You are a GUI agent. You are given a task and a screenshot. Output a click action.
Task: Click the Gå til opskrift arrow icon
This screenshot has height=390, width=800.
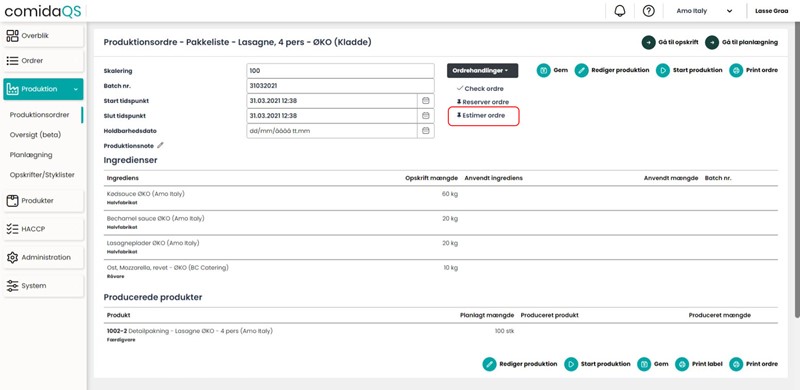click(648, 42)
